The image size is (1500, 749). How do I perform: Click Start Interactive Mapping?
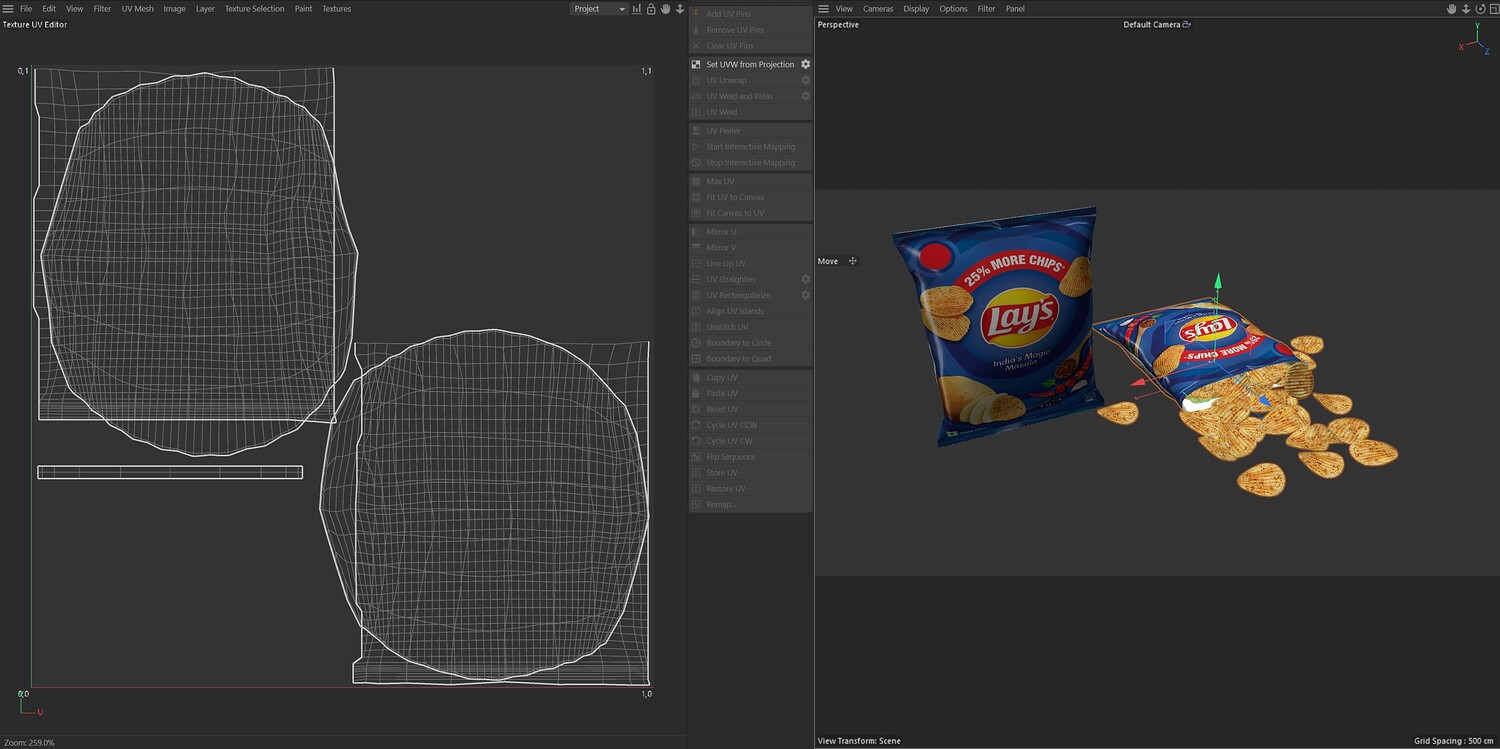coord(750,147)
